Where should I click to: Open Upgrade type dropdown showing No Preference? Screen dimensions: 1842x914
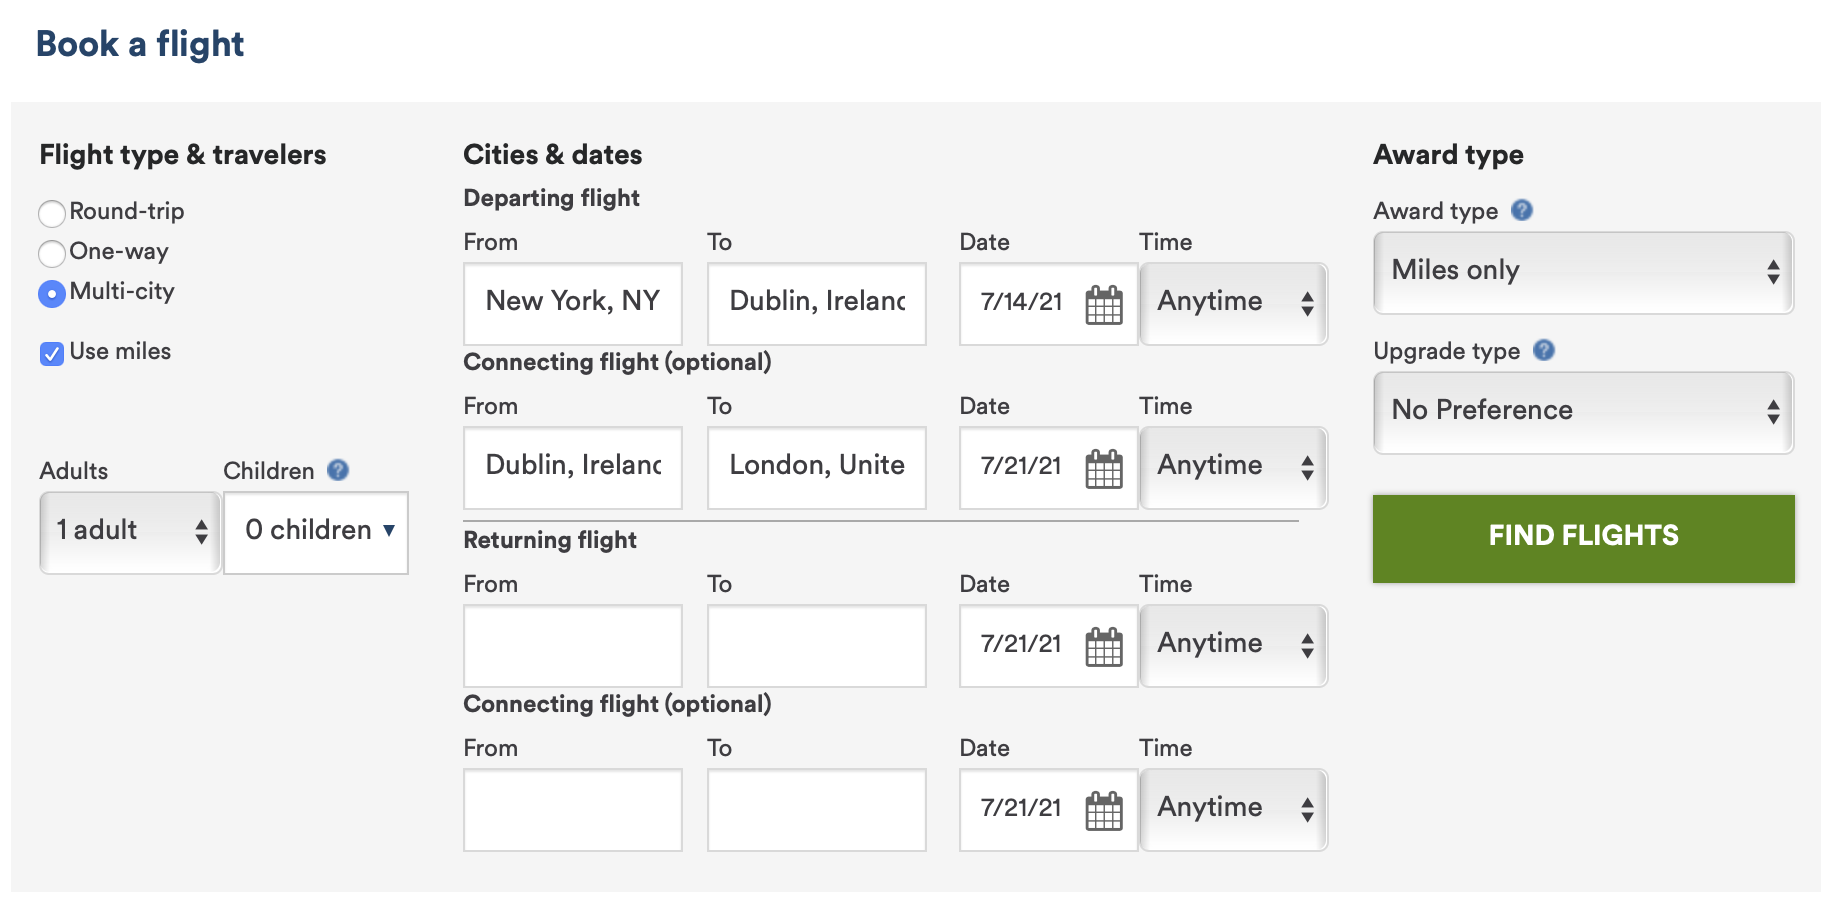point(1584,413)
